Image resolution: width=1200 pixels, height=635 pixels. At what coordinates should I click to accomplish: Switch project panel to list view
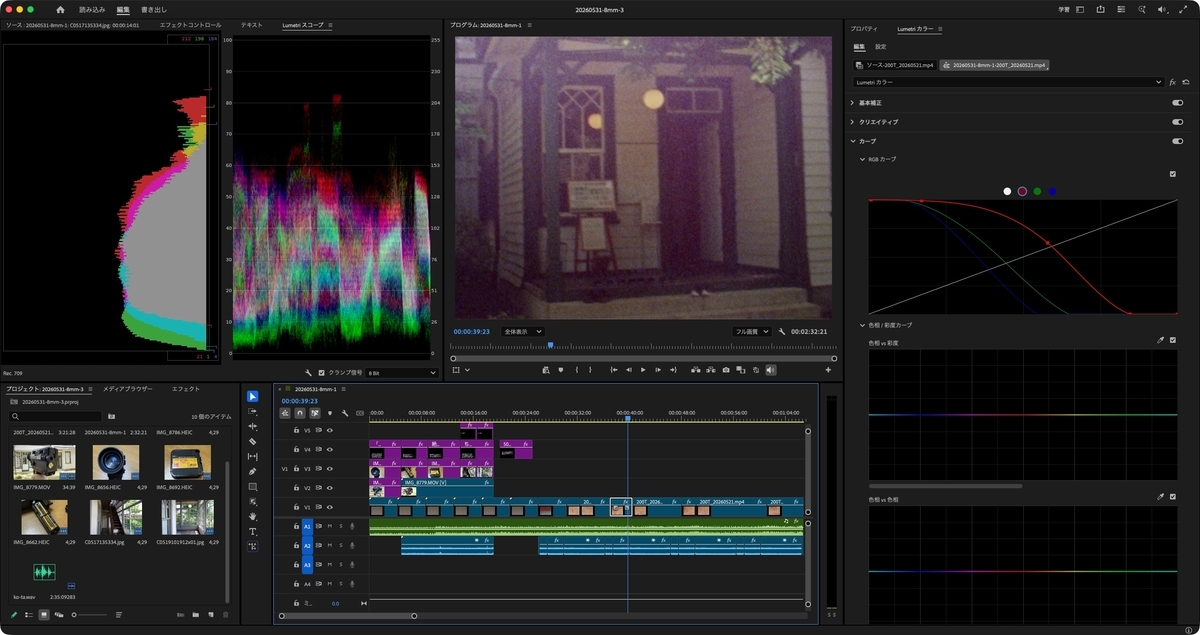(x=28, y=614)
